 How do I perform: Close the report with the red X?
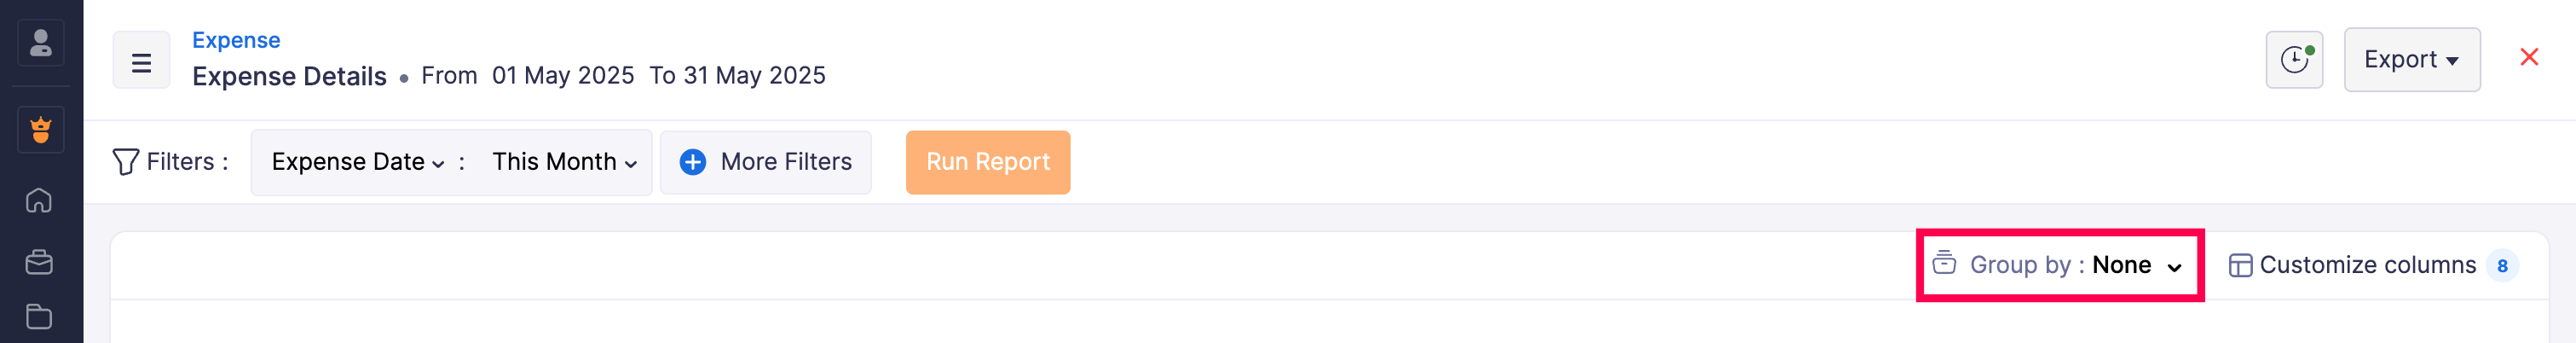tap(2529, 58)
